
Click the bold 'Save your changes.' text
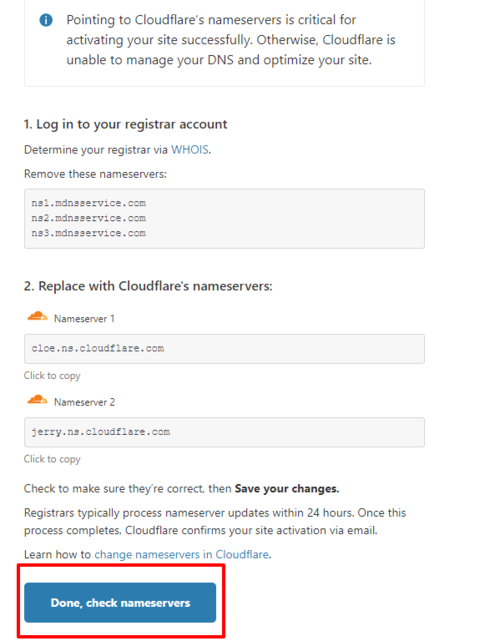click(287, 489)
